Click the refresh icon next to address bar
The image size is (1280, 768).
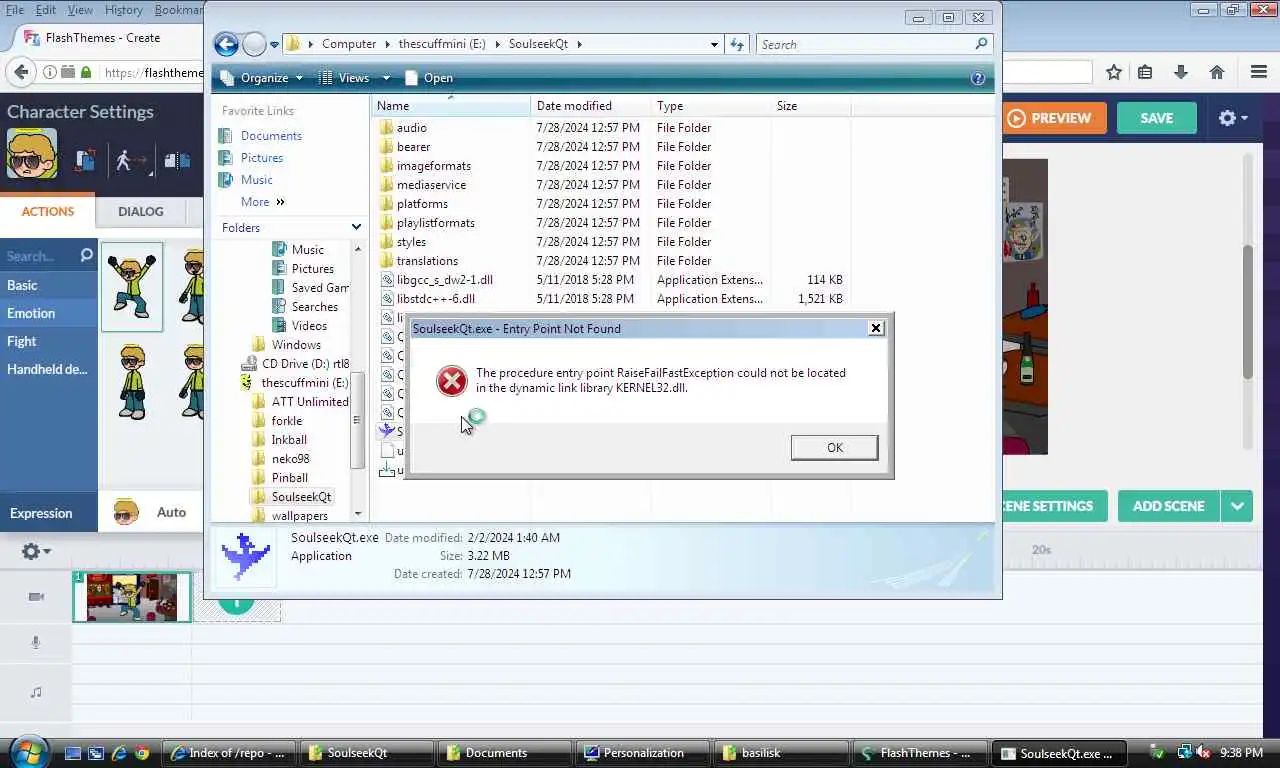(x=737, y=44)
